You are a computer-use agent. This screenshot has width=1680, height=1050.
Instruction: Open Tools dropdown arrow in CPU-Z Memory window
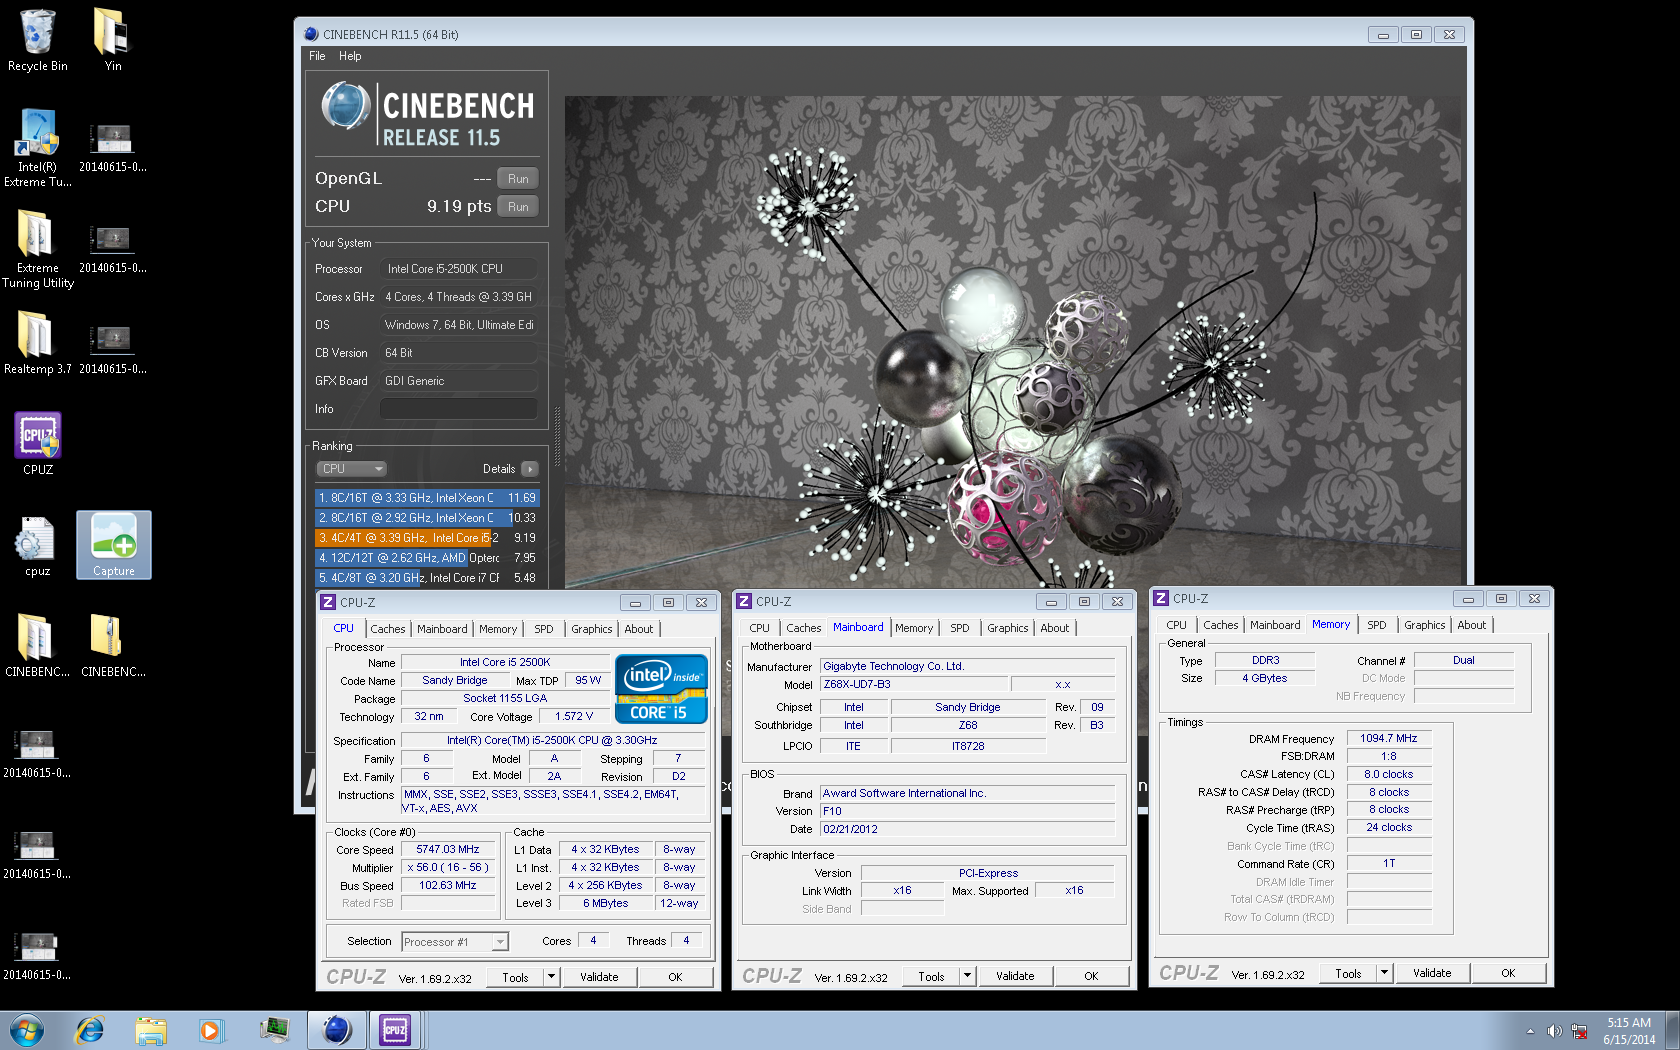[1384, 973]
